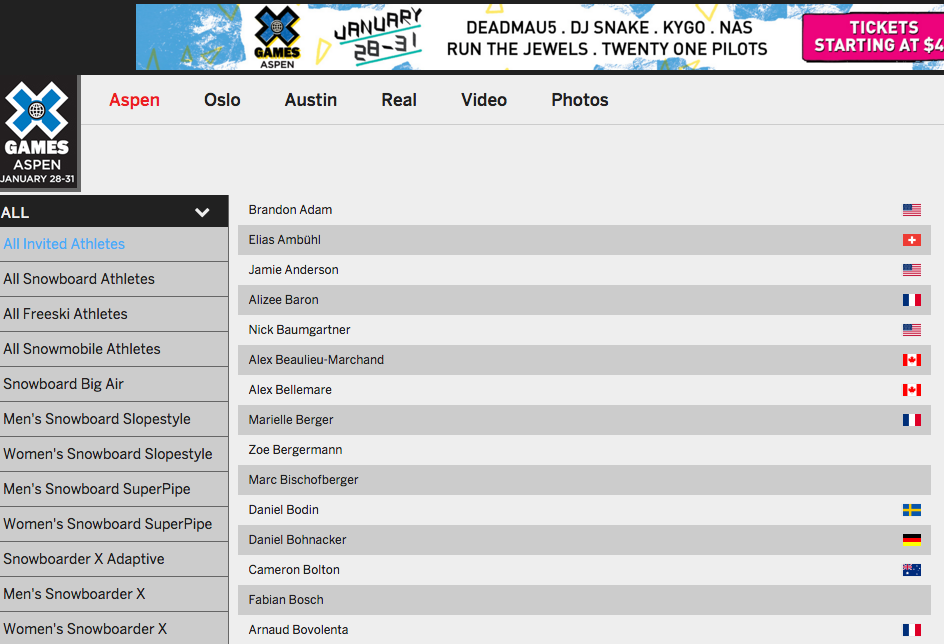This screenshot has height=644, width=944.
Task: Open the Aspen tab
Action: 134,100
